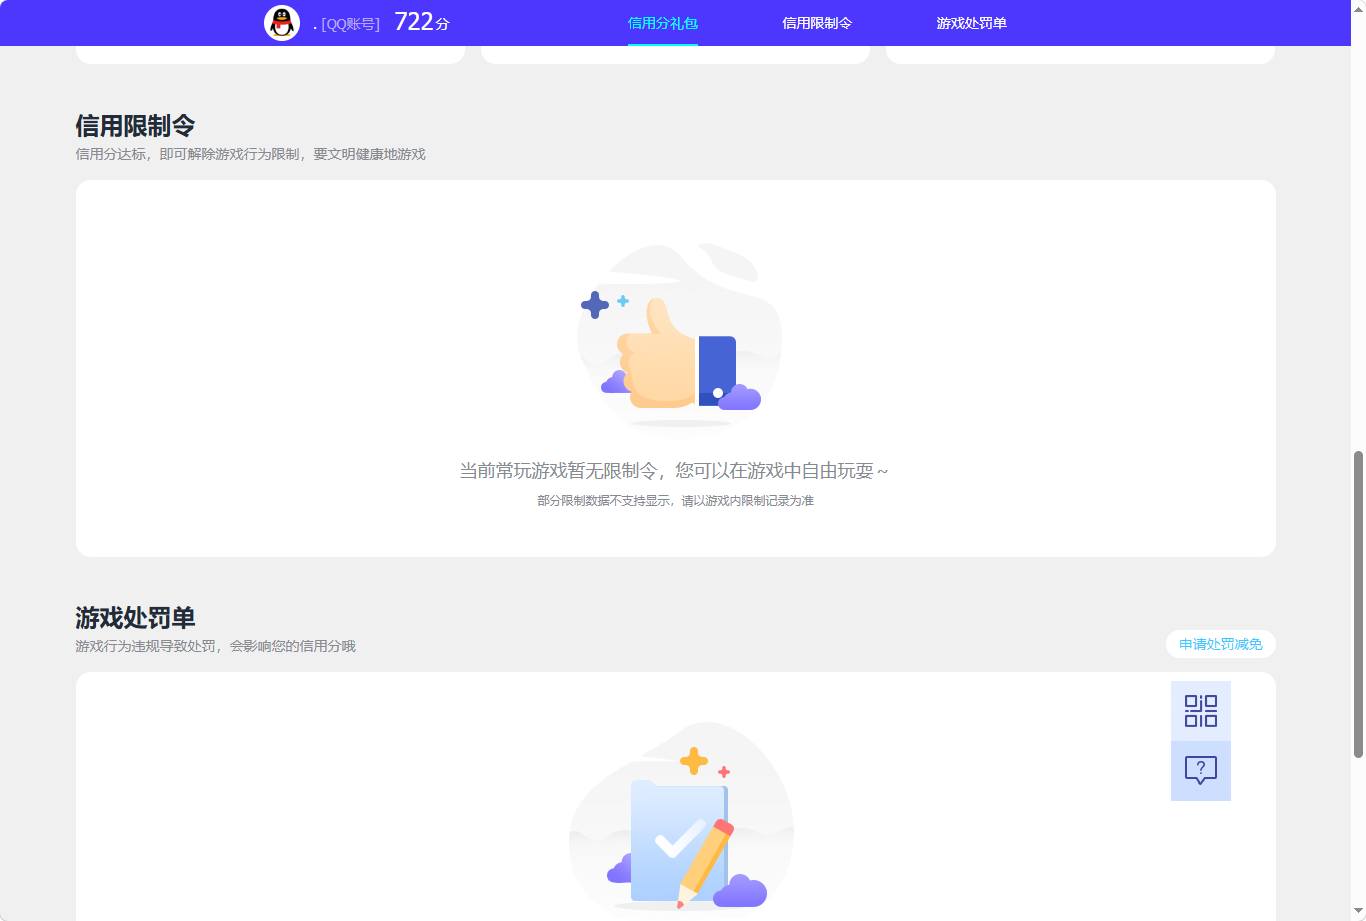Open the QR code floating icon
This screenshot has width=1366, height=921.
point(1201,711)
